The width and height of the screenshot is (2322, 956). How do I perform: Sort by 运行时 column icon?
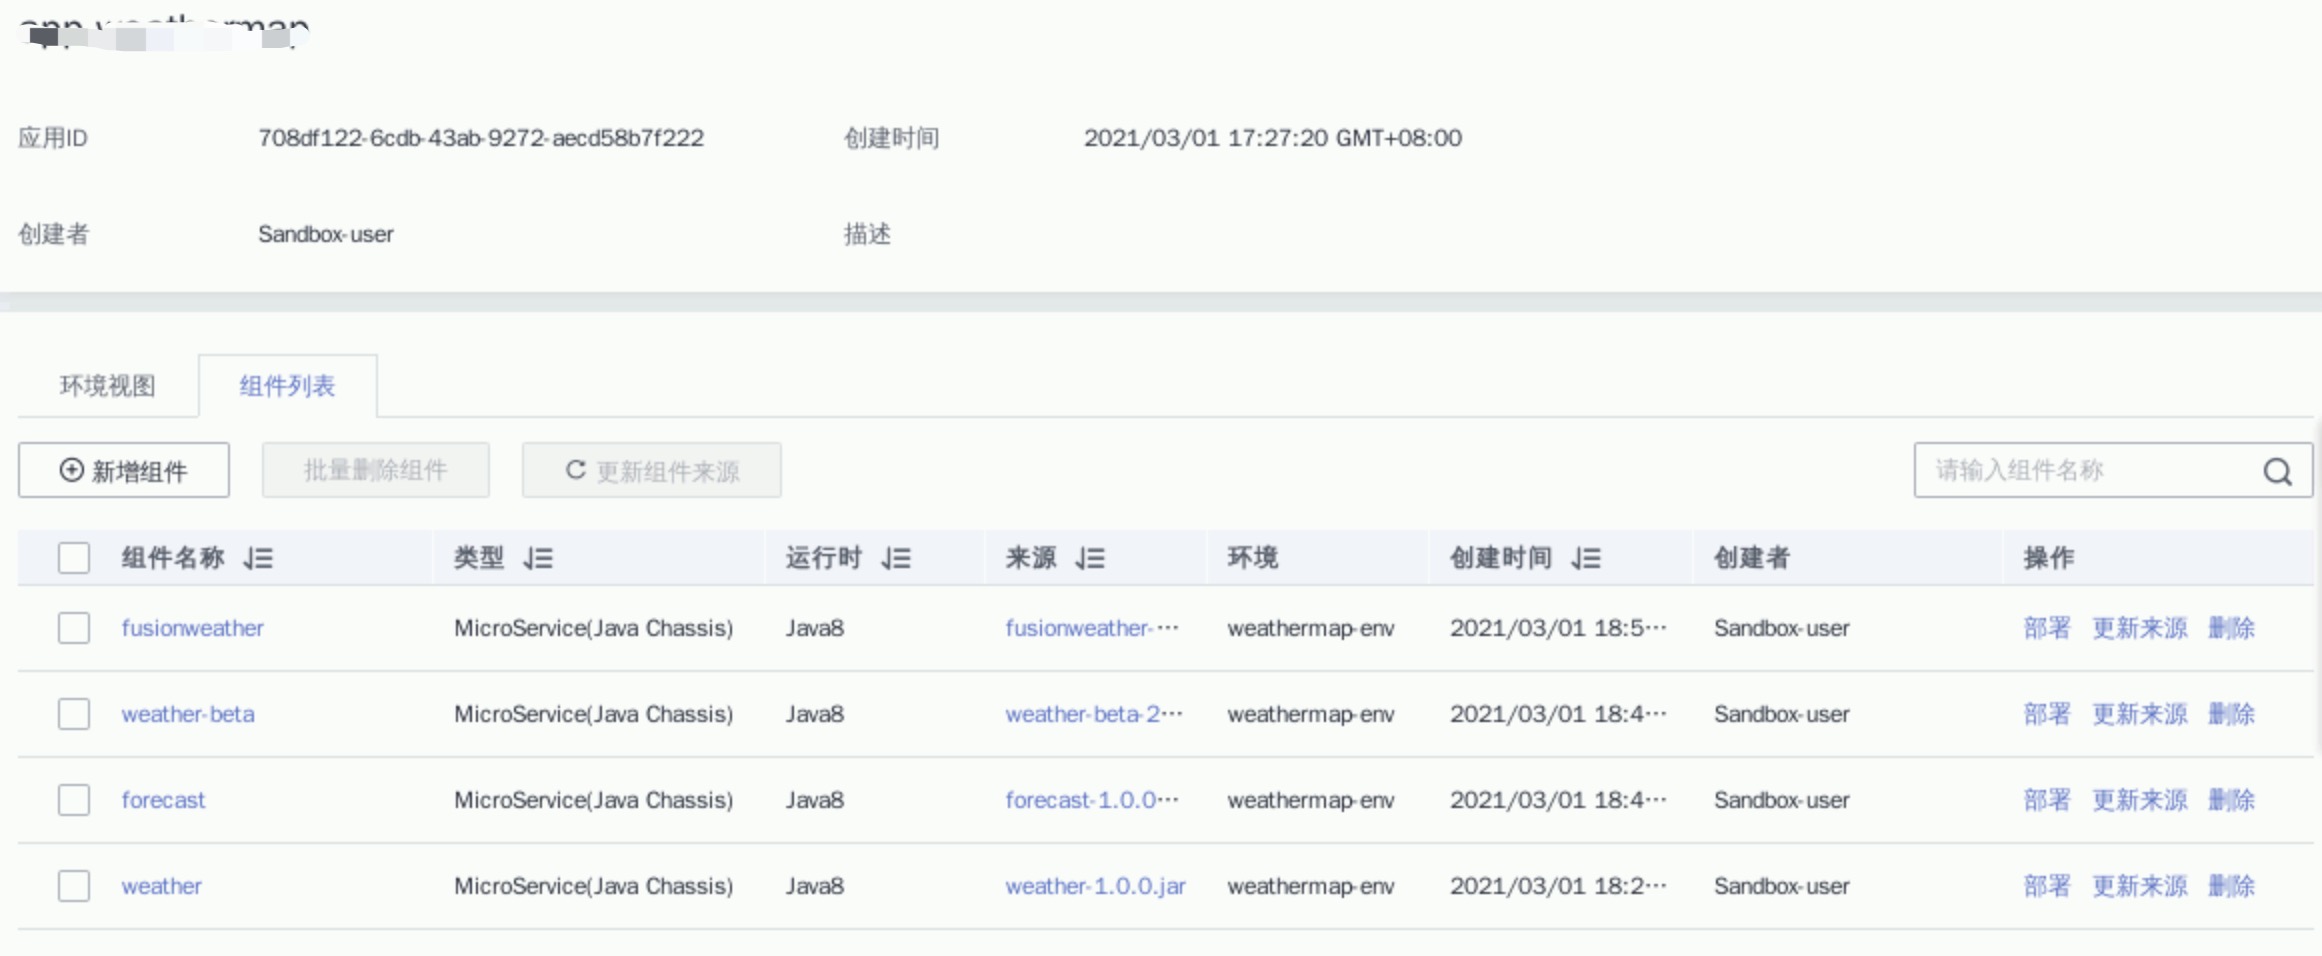(896, 558)
